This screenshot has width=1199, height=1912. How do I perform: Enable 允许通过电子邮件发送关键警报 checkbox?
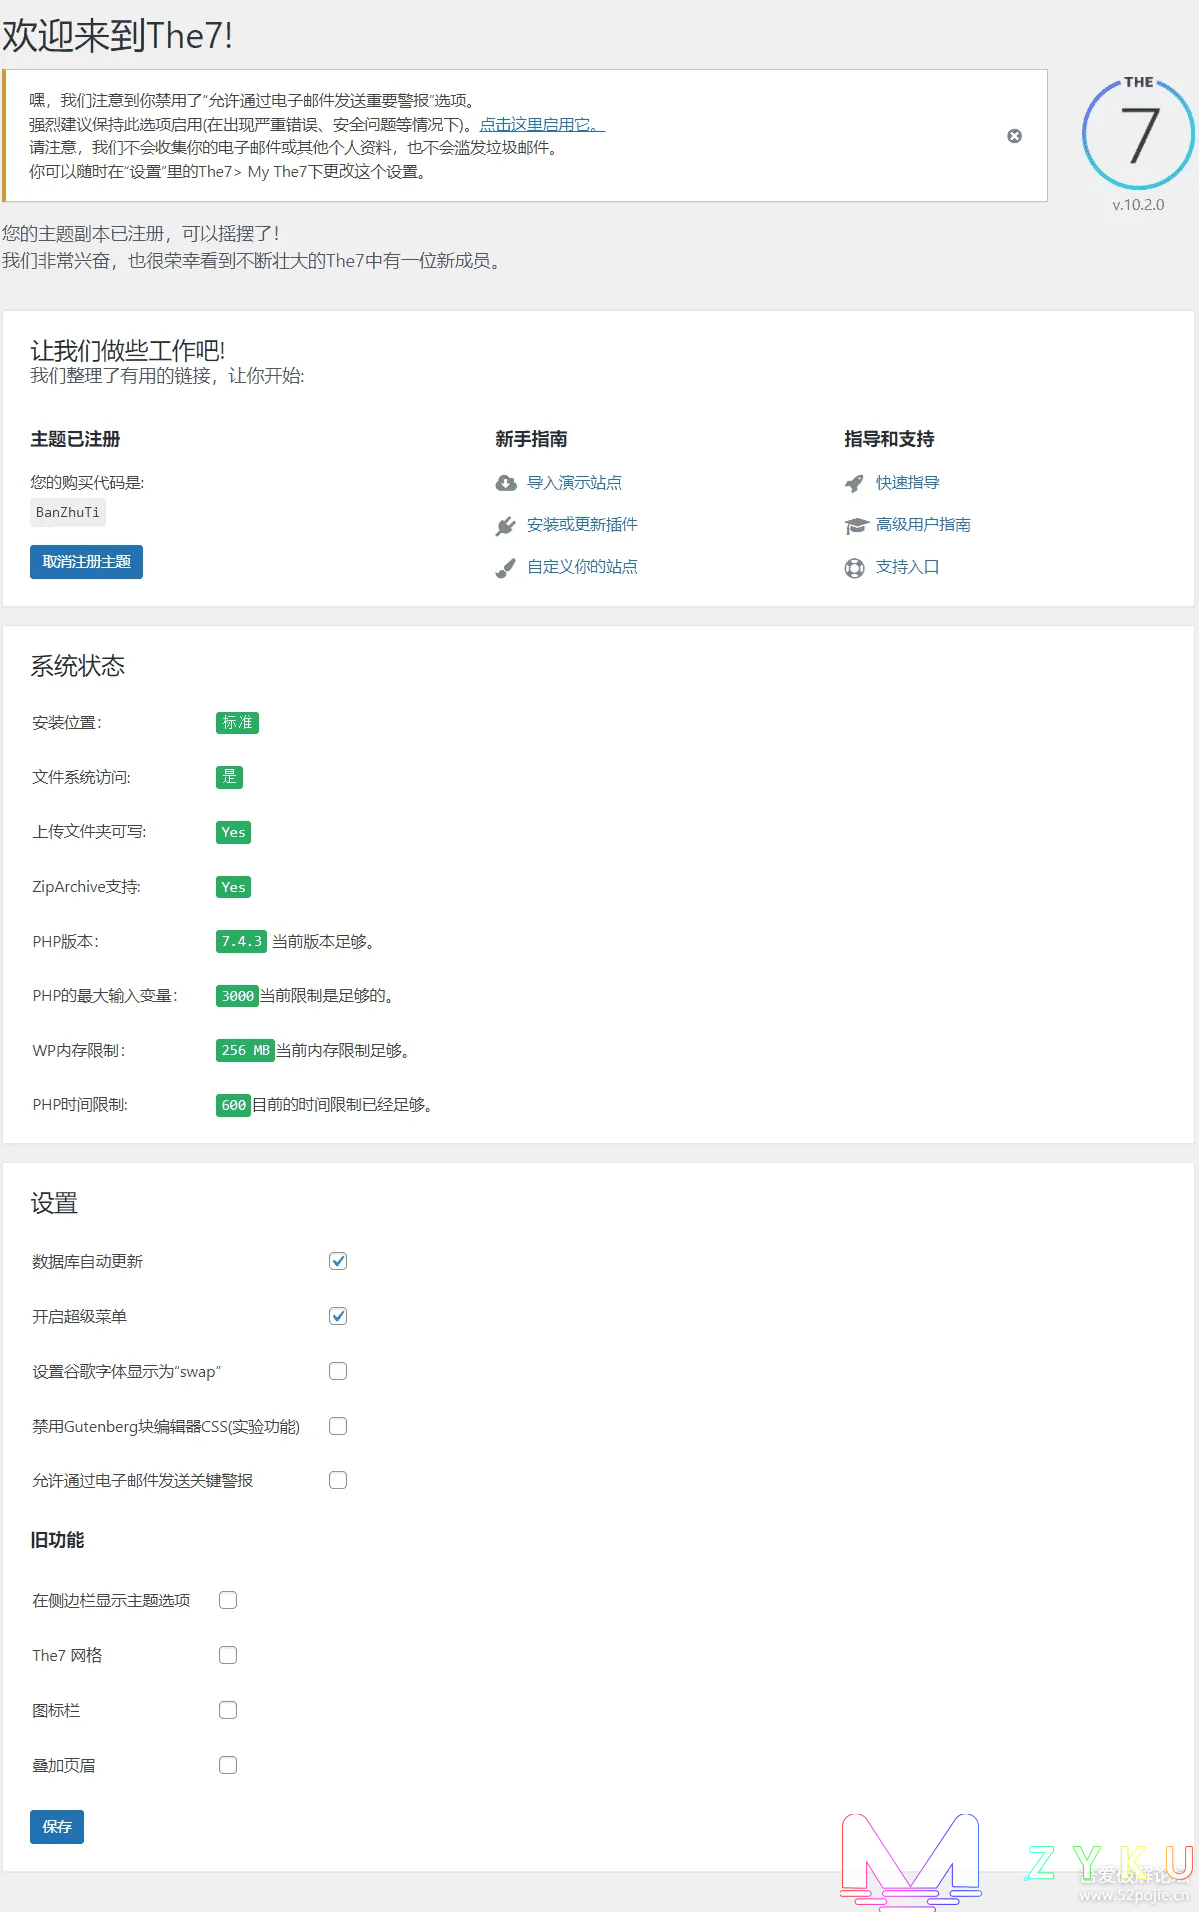click(x=338, y=1480)
